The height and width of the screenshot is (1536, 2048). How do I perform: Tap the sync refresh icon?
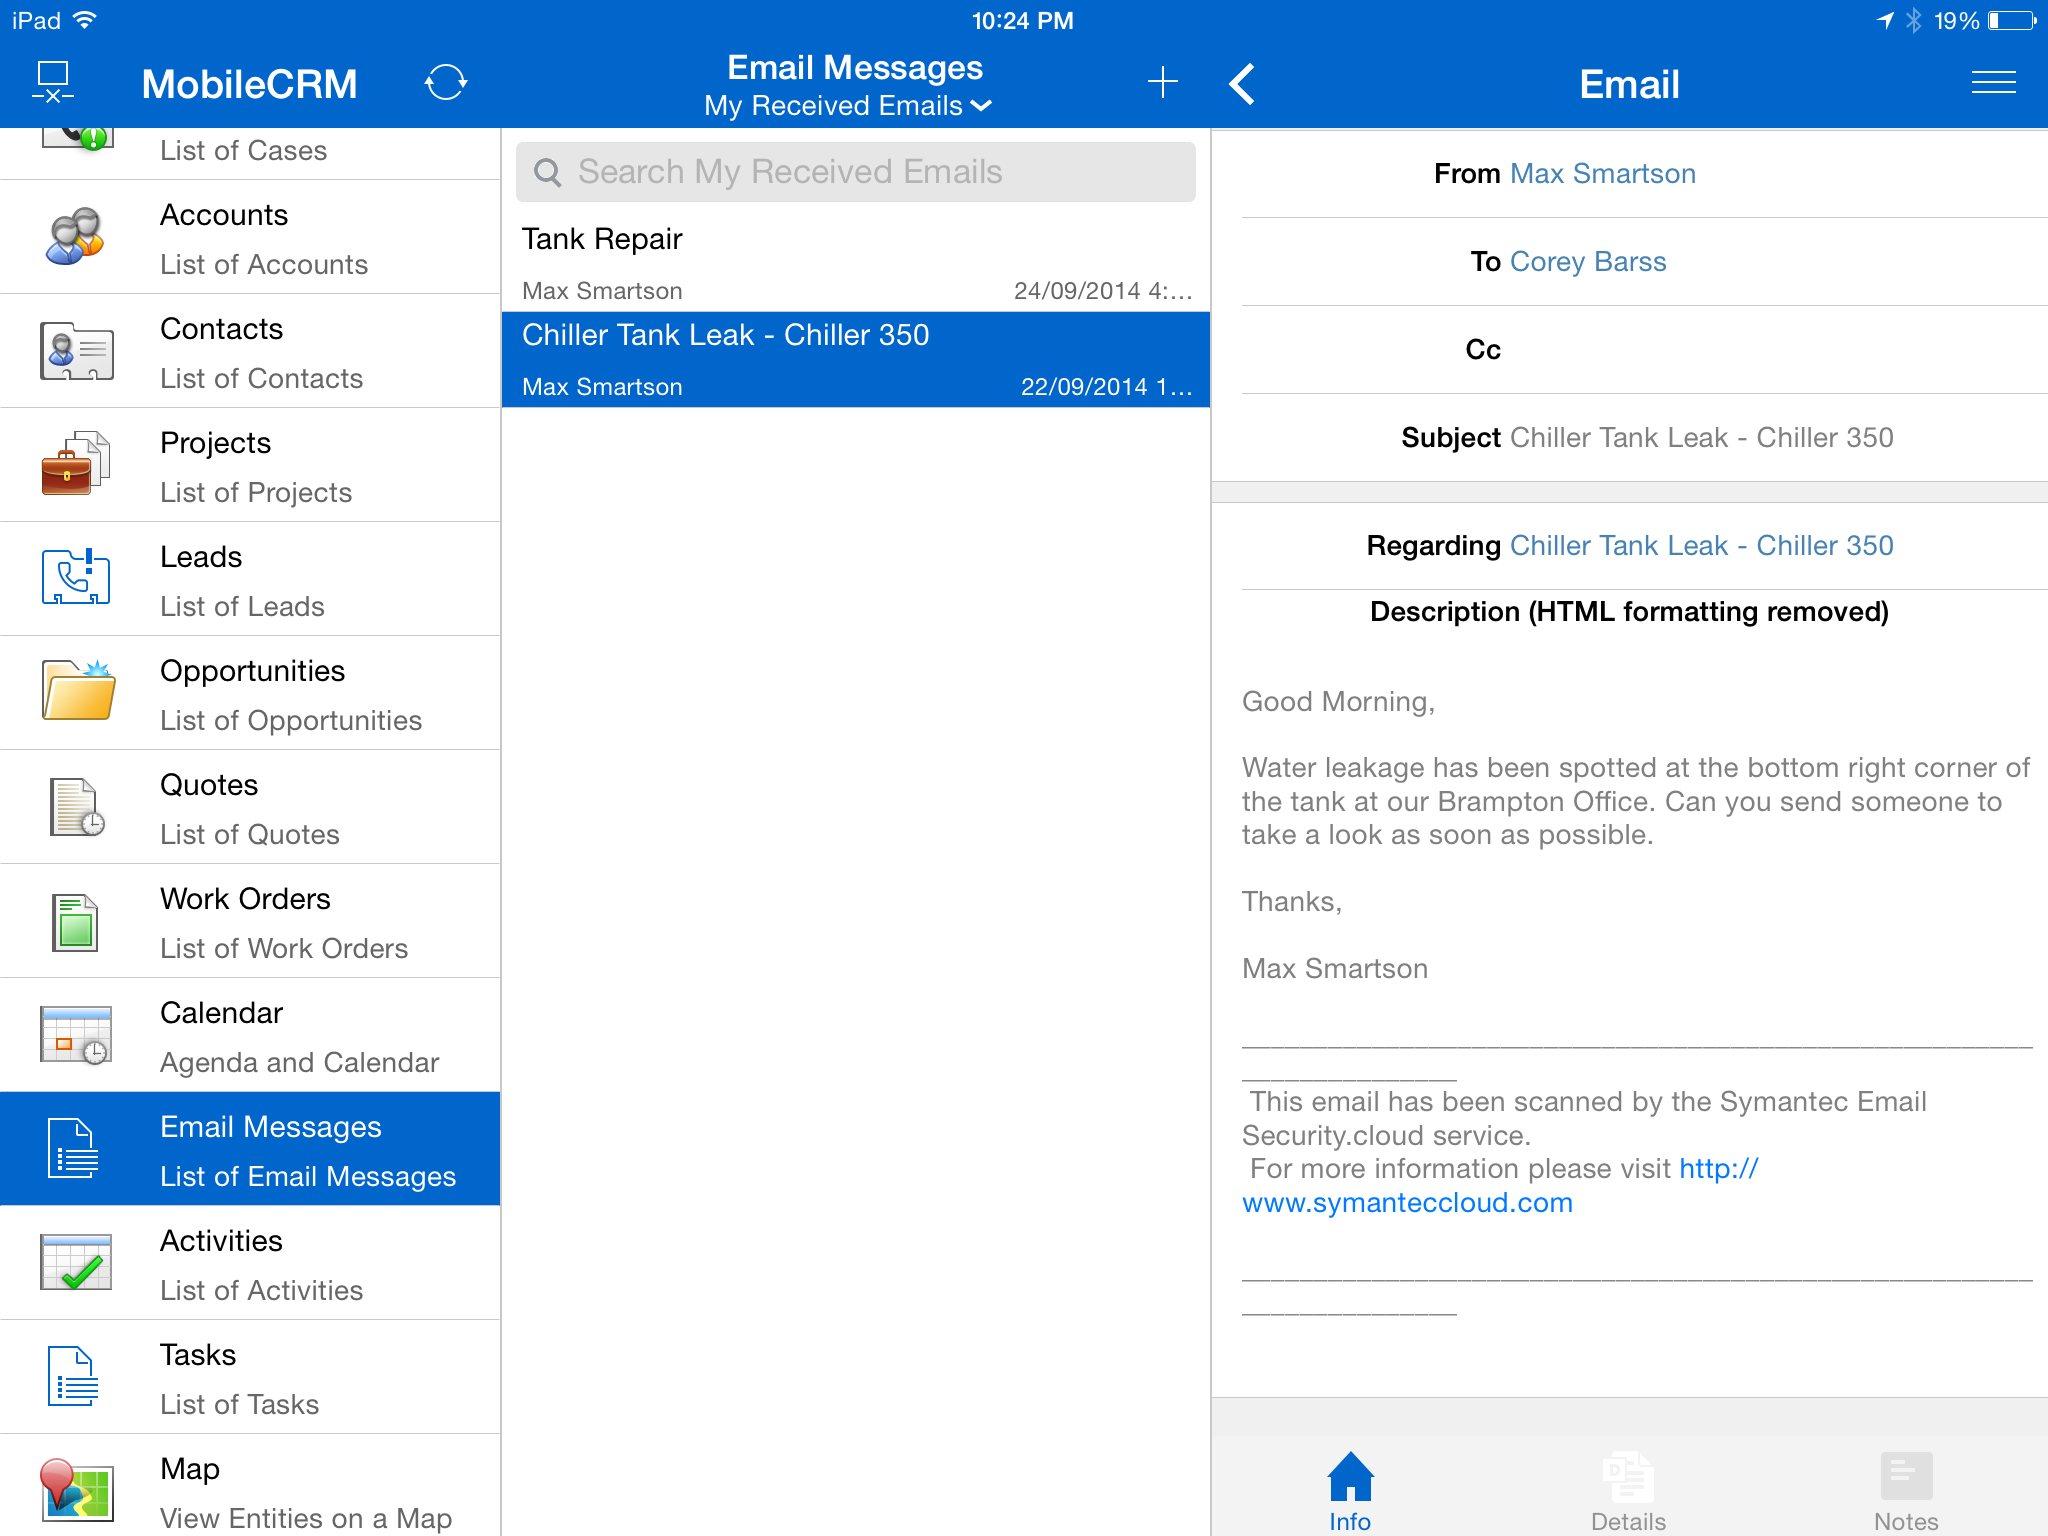click(x=446, y=83)
